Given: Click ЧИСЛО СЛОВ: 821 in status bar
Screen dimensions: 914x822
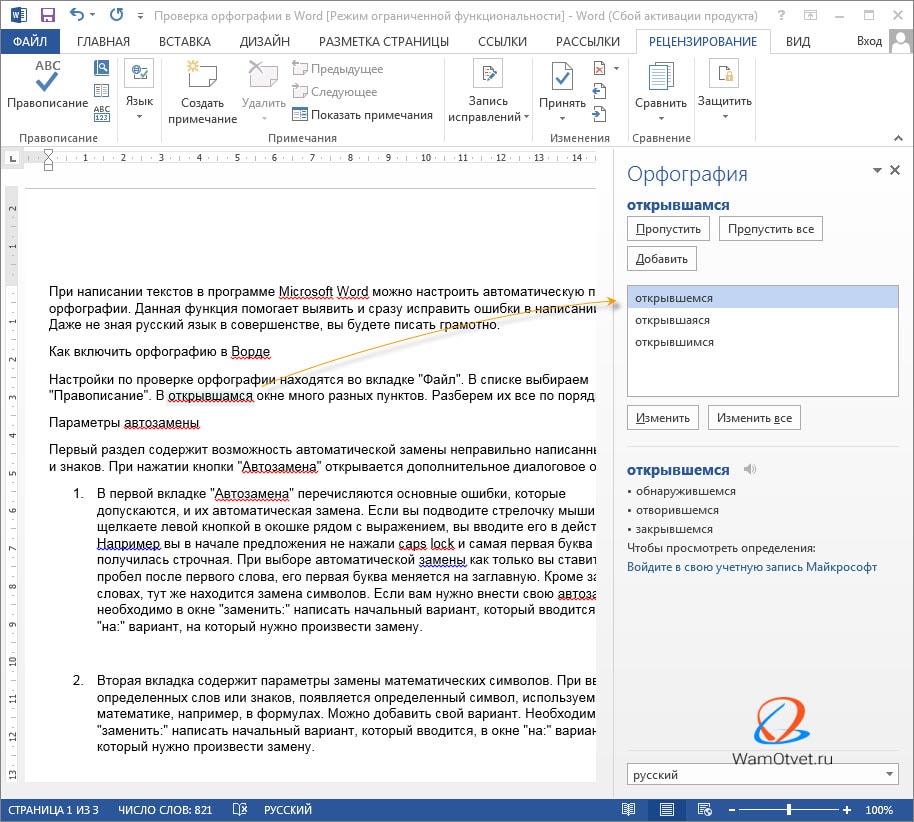Looking at the screenshot, I should click(165, 810).
